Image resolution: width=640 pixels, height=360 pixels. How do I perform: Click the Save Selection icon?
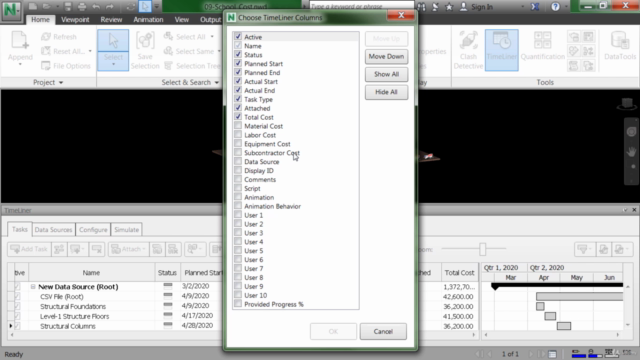tap(145, 41)
